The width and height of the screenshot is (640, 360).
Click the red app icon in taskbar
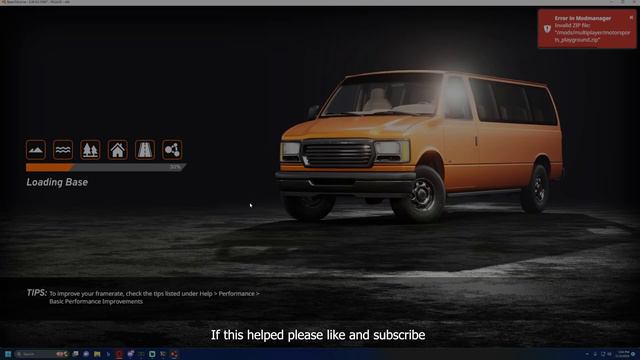tap(119, 354)
